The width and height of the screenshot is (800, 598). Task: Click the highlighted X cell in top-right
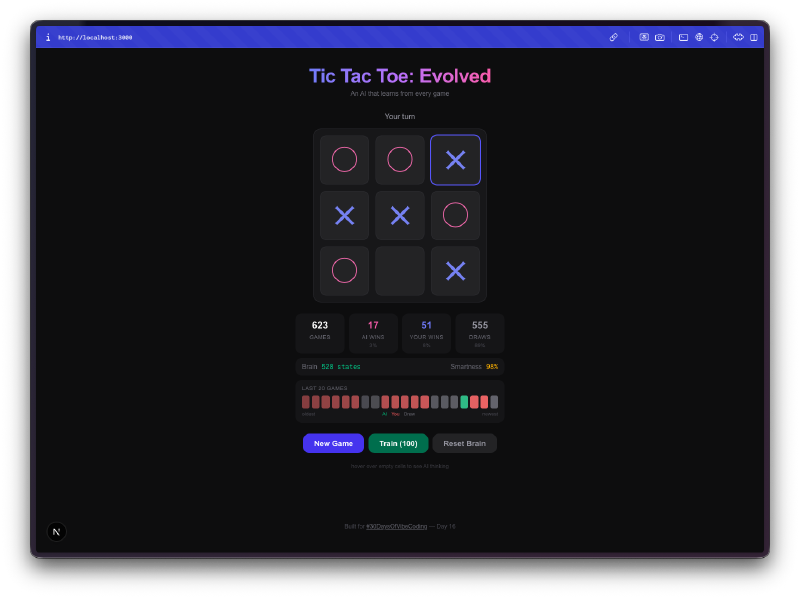pyautogui.click(x=455, y=160)
